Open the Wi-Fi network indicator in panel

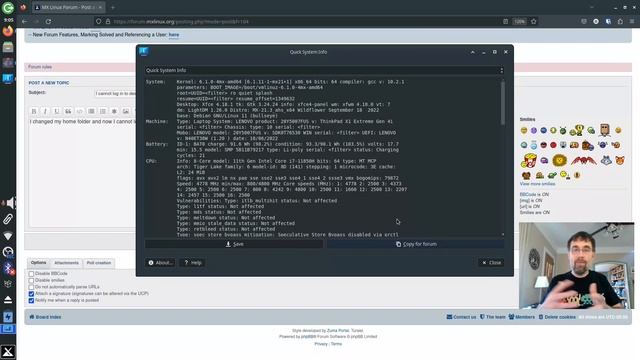click(x=8, y=236)
